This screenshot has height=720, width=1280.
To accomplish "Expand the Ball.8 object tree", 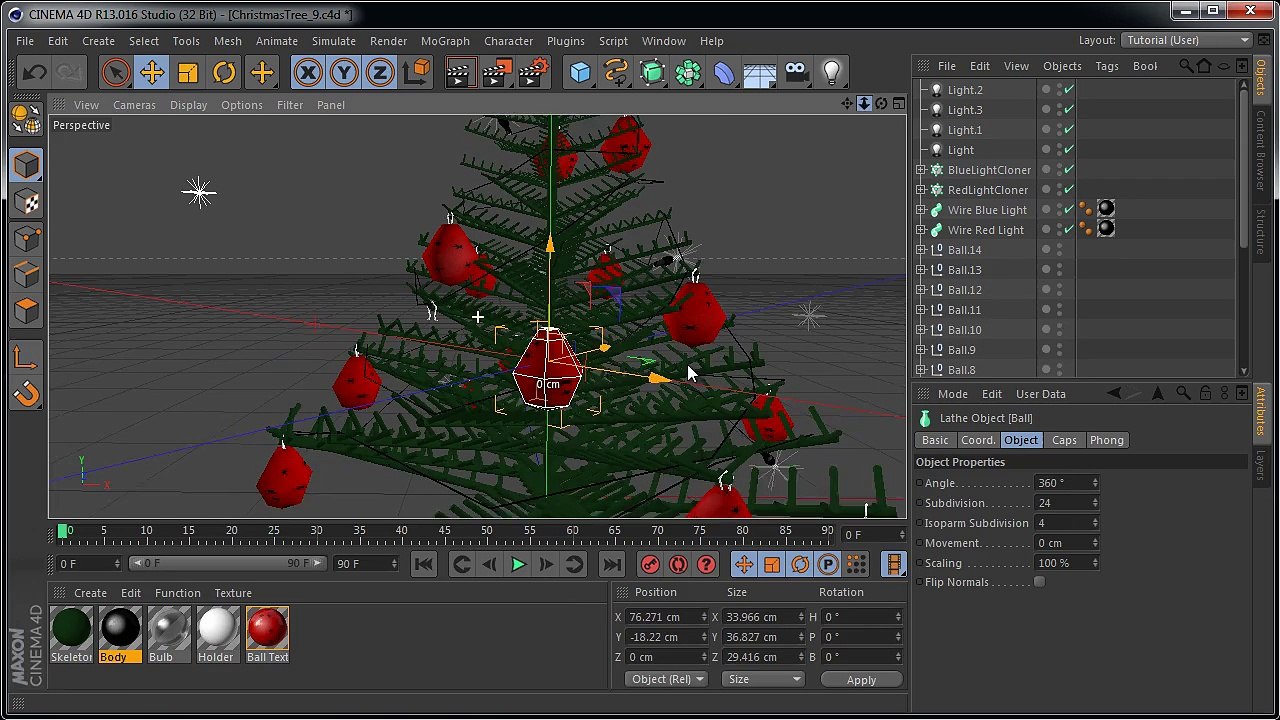I will click(x=921, y=370).
